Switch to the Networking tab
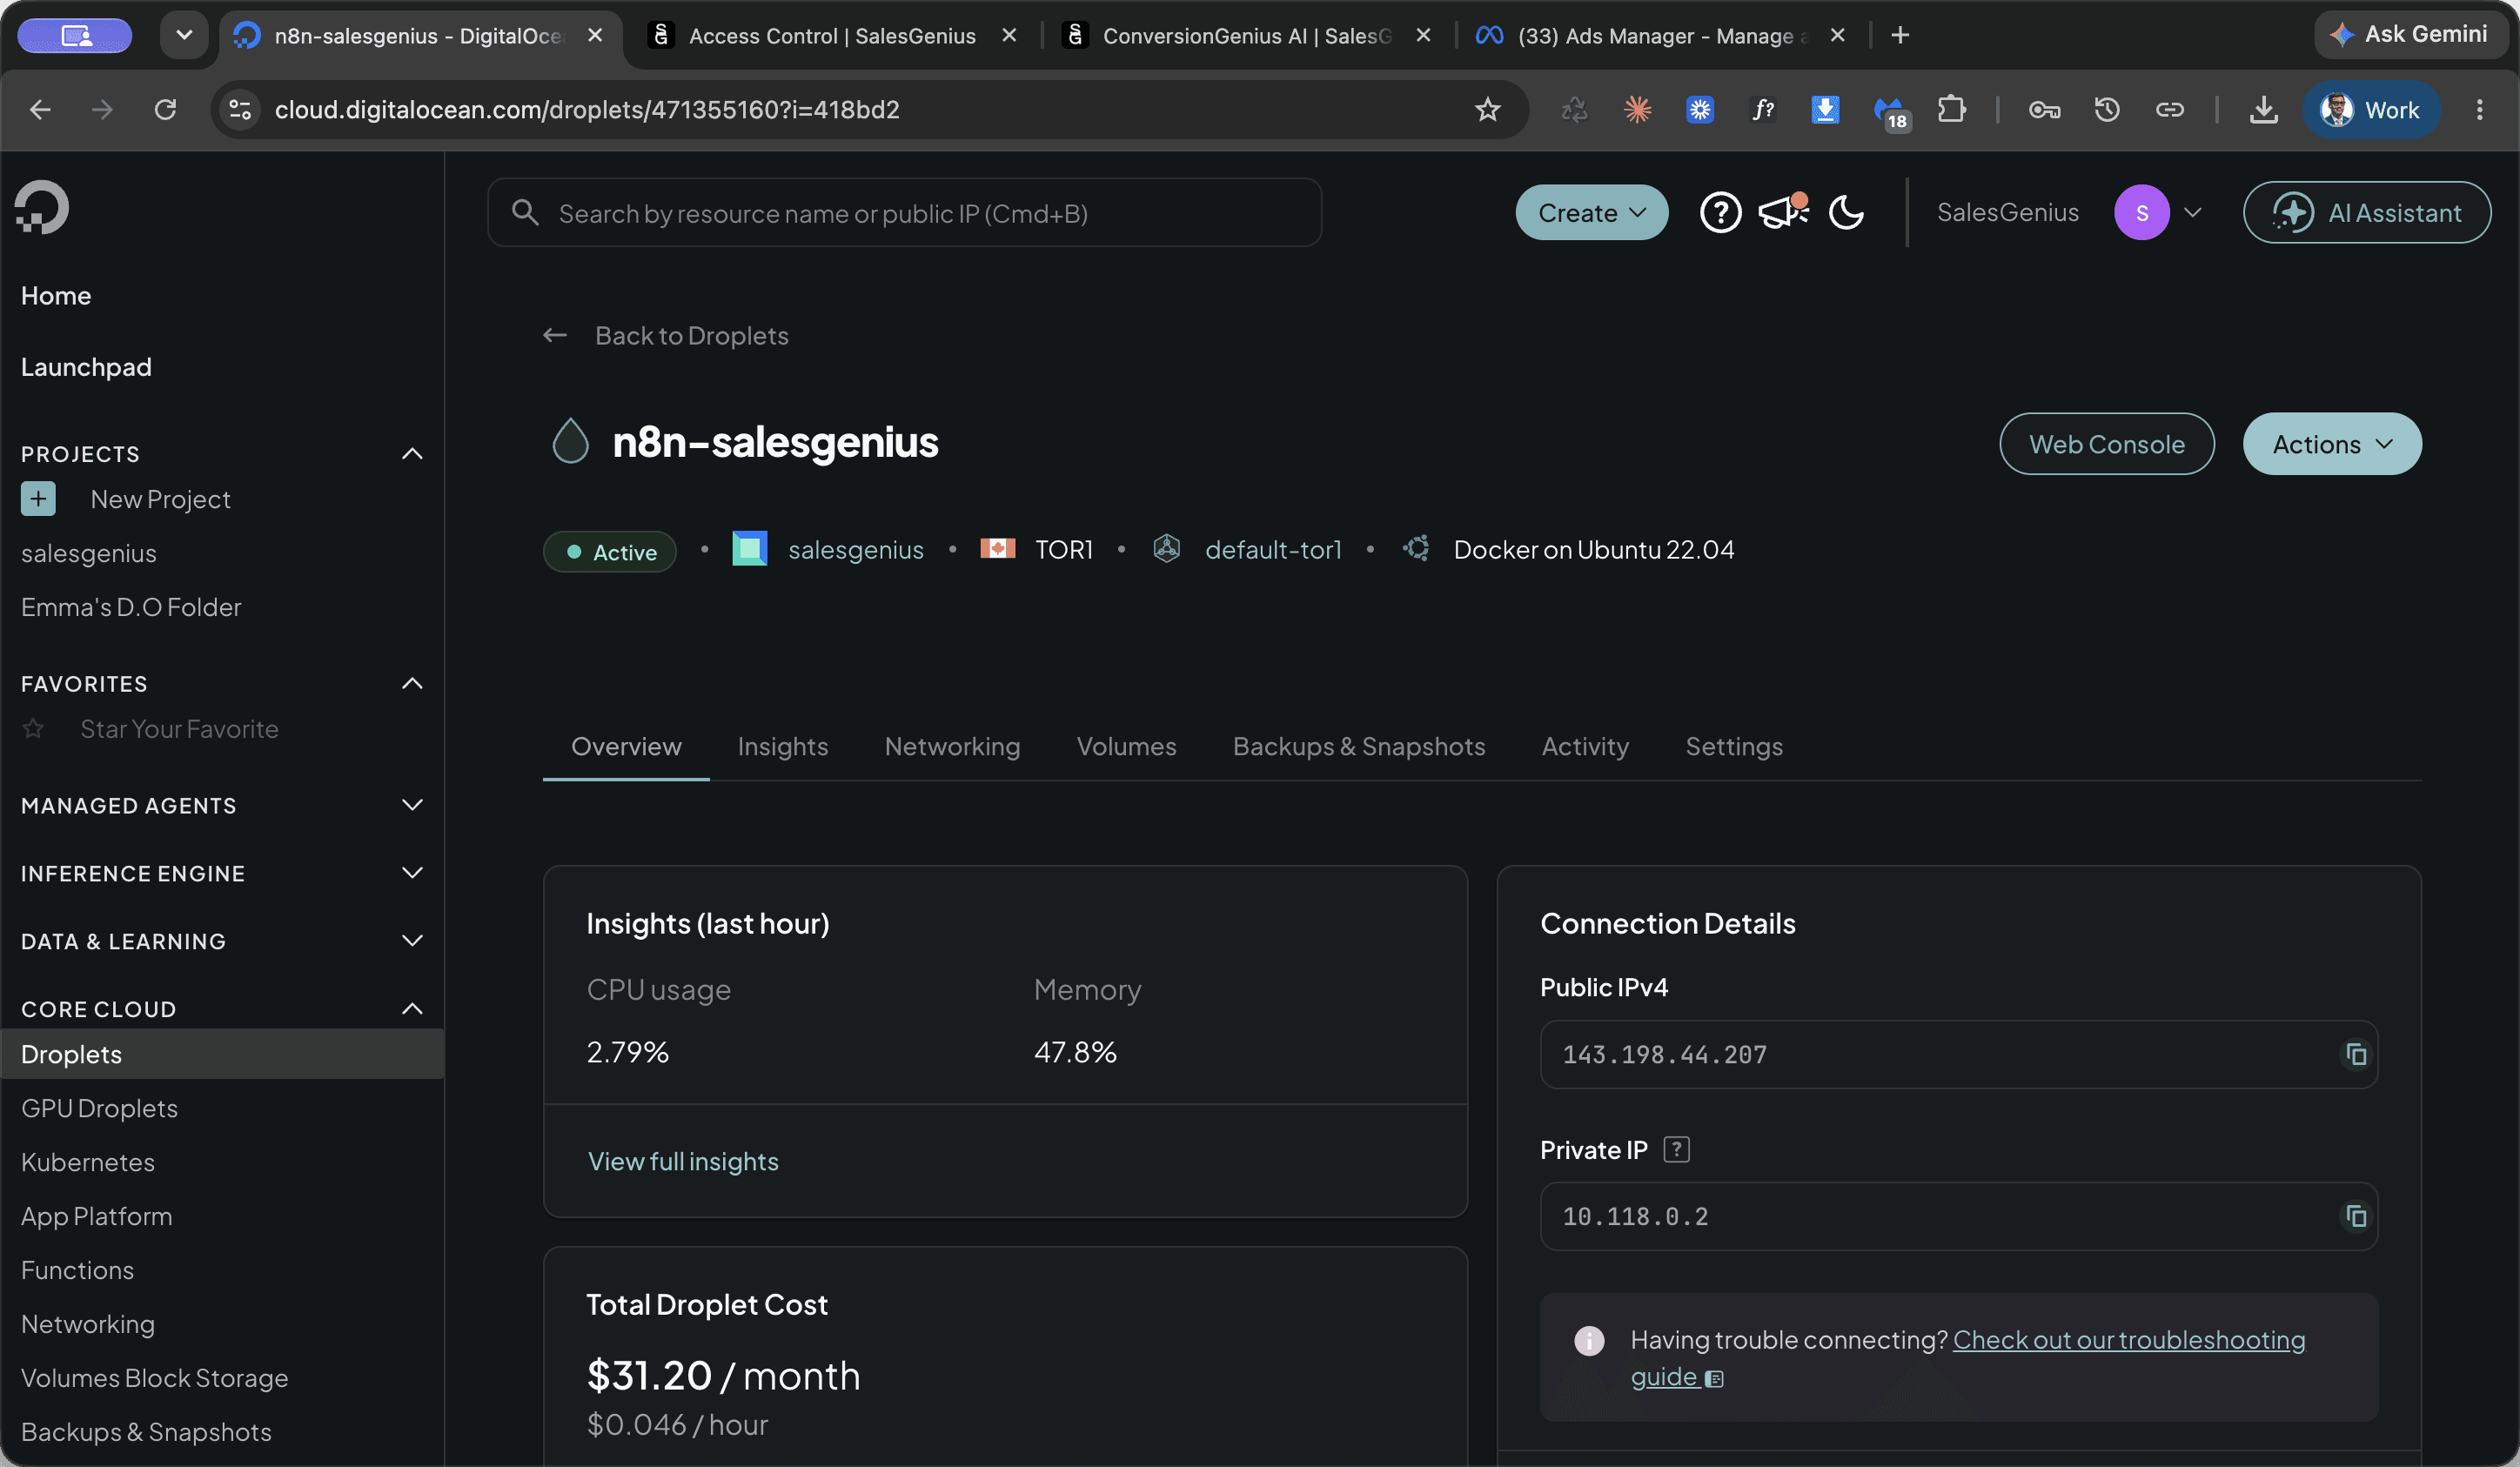2520x1467 pixels. 952,746
